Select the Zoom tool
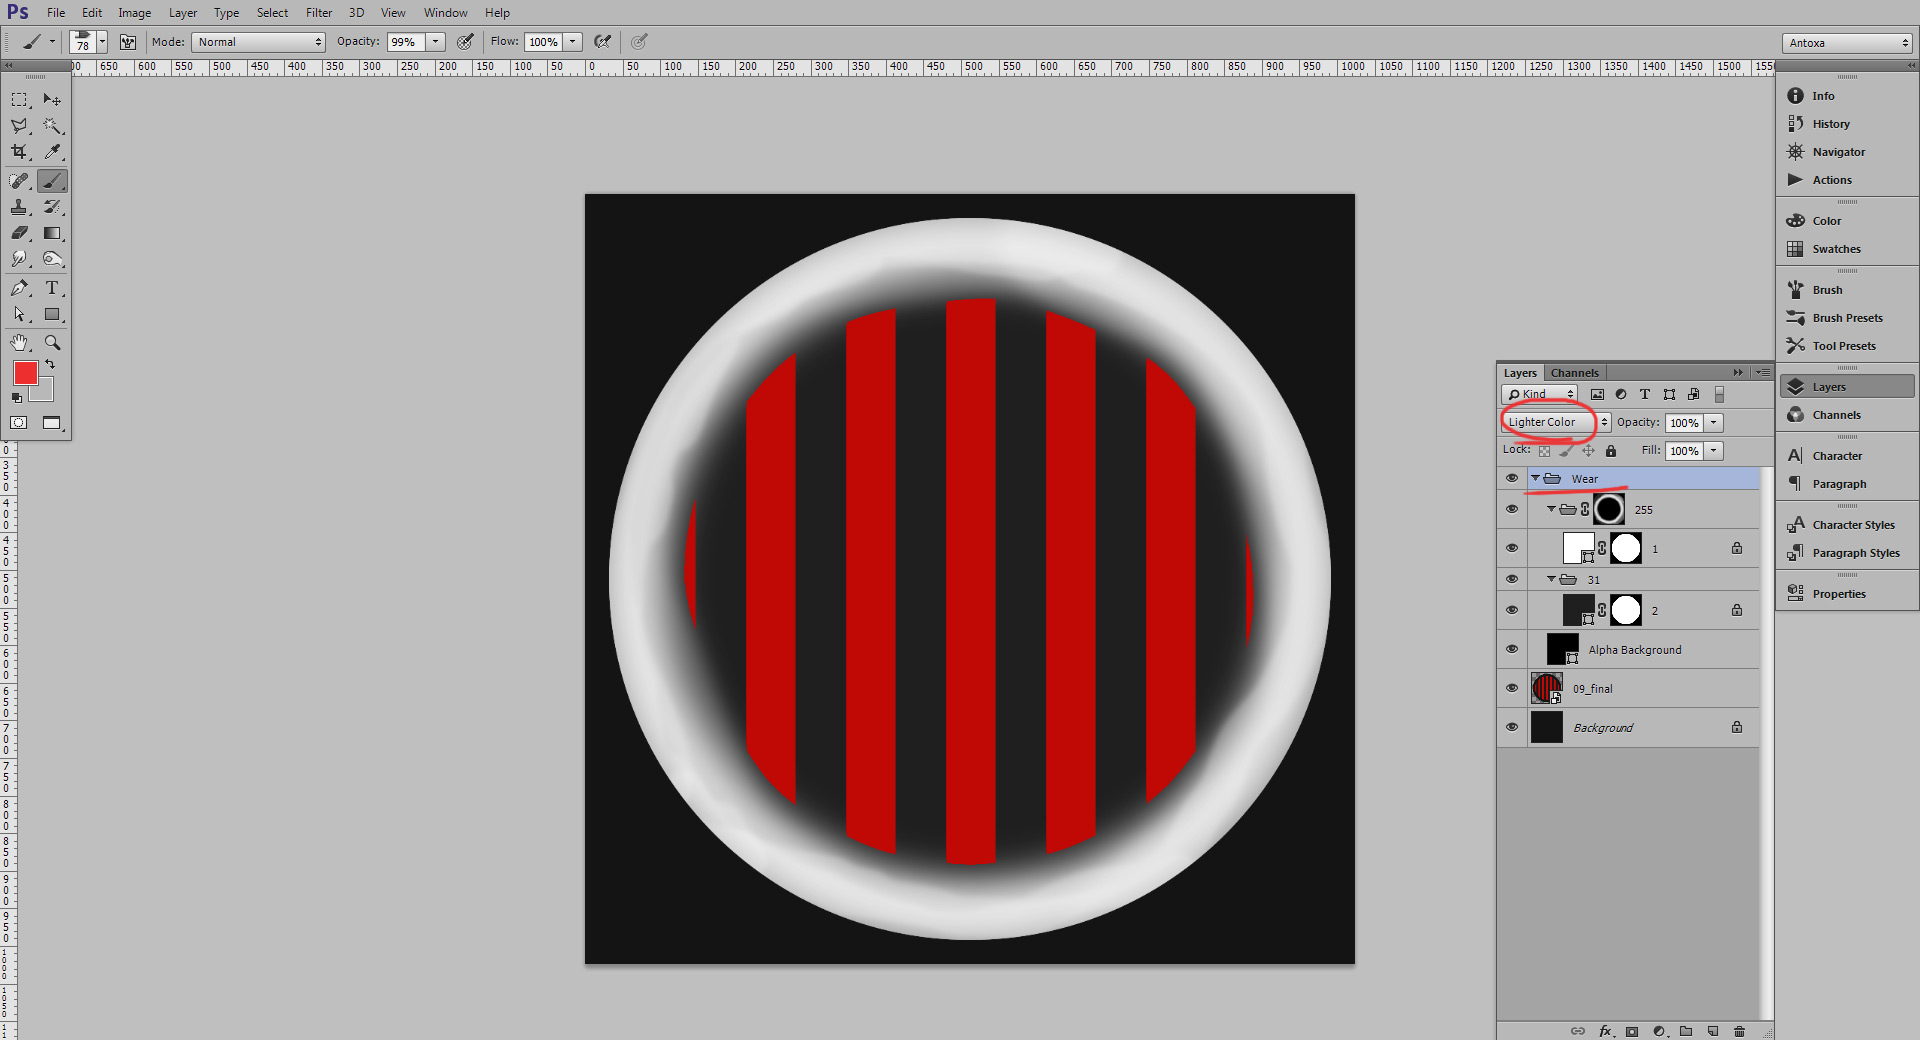Screen dimensions: 1920x1040 coord(52,343)
